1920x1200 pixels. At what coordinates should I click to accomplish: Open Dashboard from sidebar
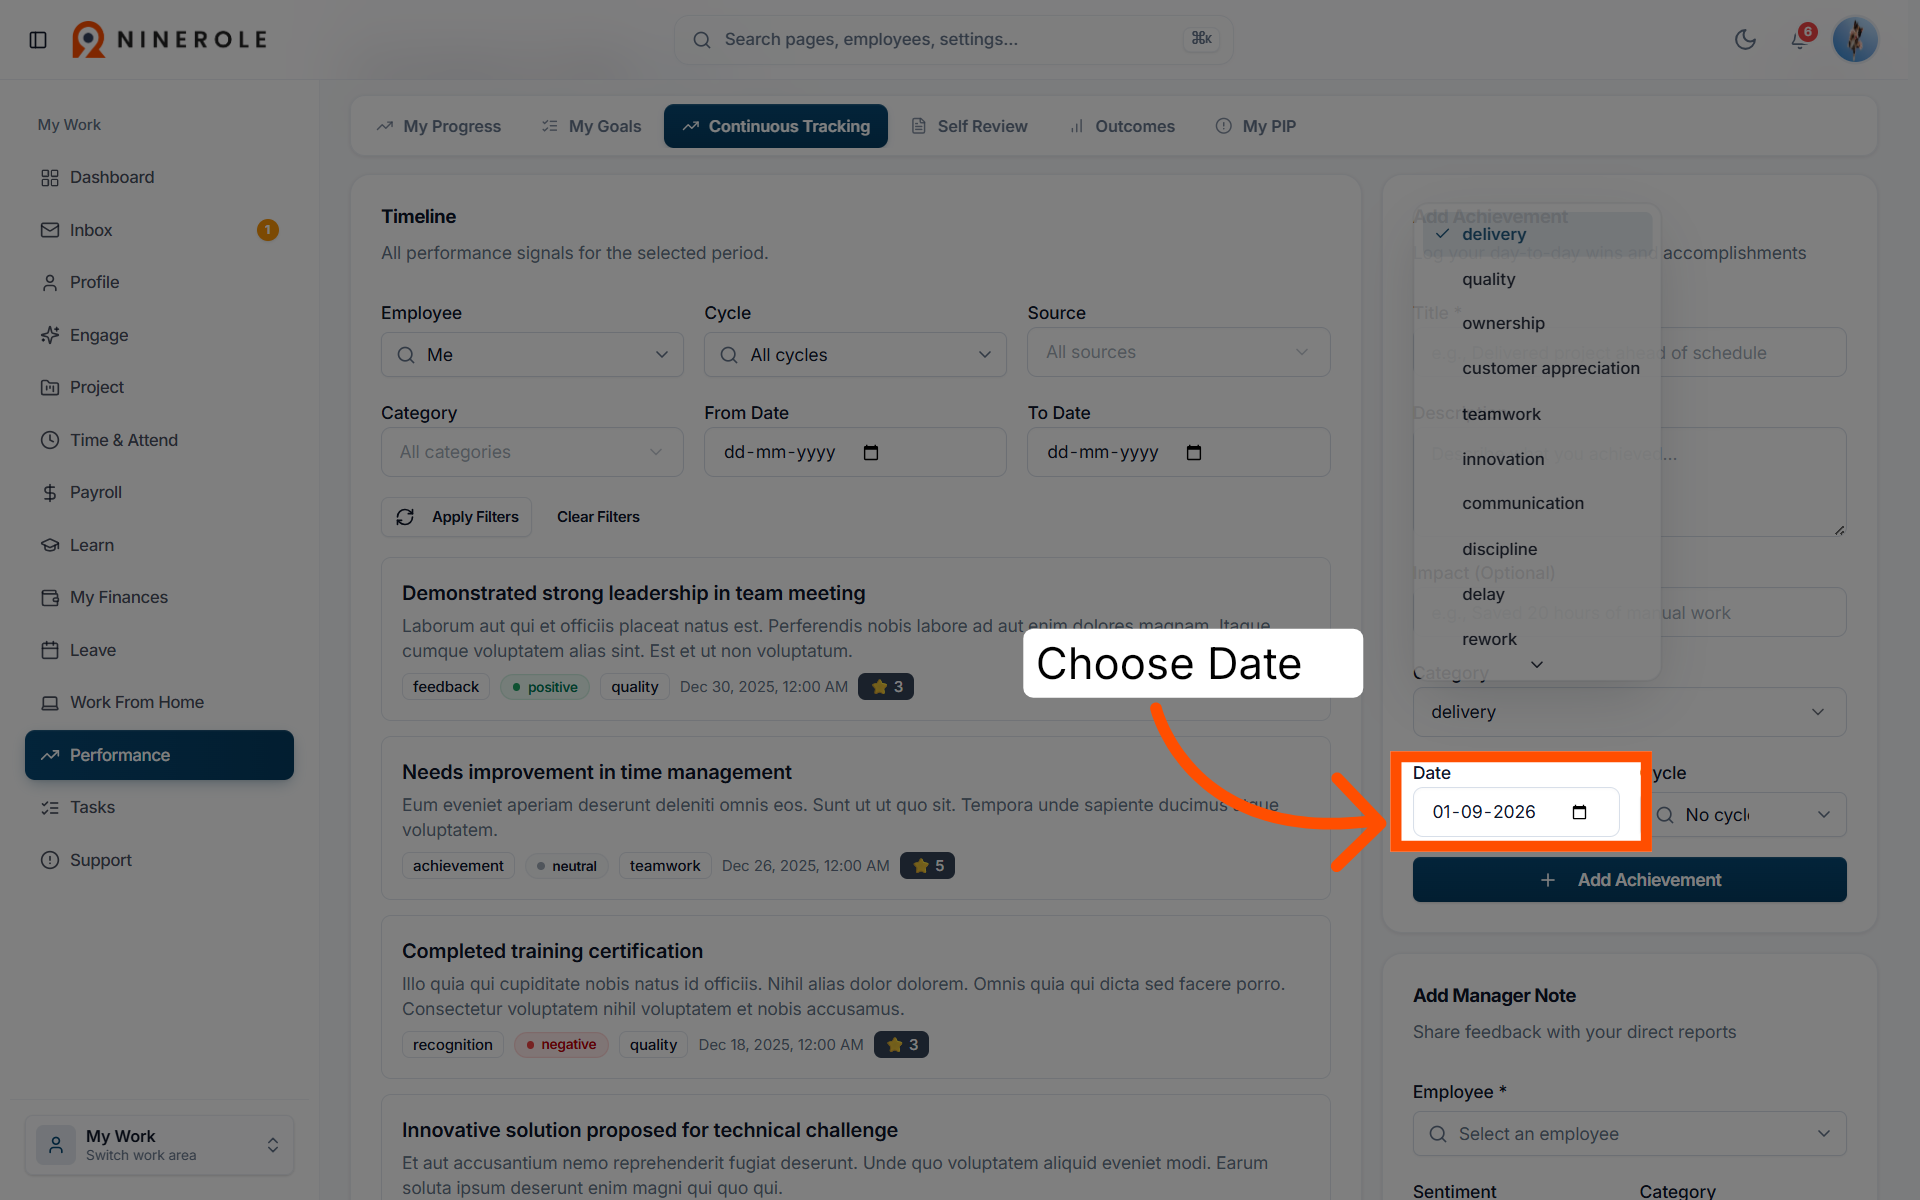[160, 177]
